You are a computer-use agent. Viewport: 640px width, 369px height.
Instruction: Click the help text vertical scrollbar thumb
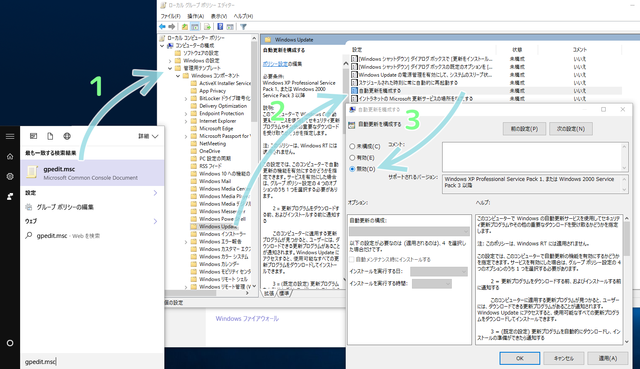pyautogui.click(x=627, y=240)
